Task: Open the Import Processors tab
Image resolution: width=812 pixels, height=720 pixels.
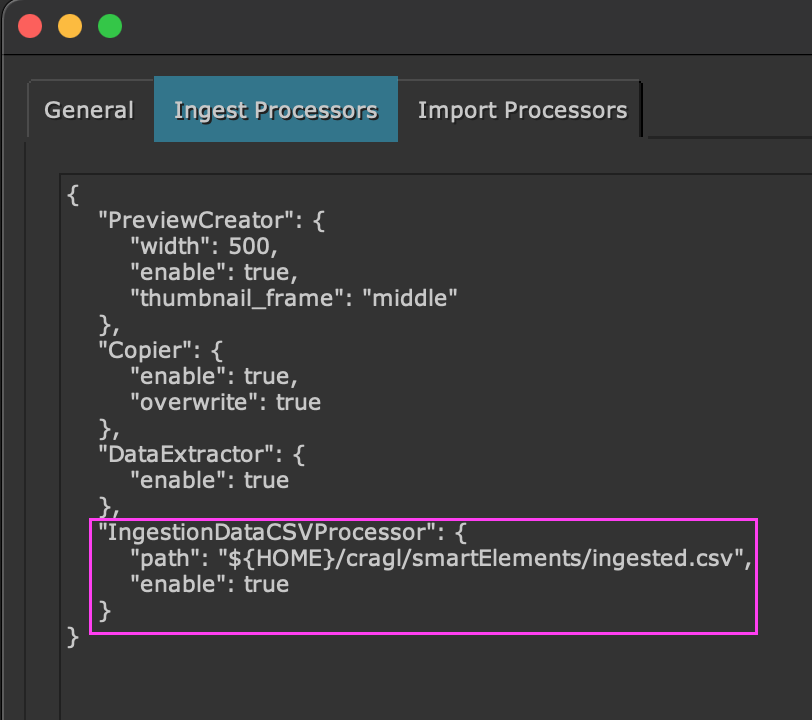Action: (522, 110)
